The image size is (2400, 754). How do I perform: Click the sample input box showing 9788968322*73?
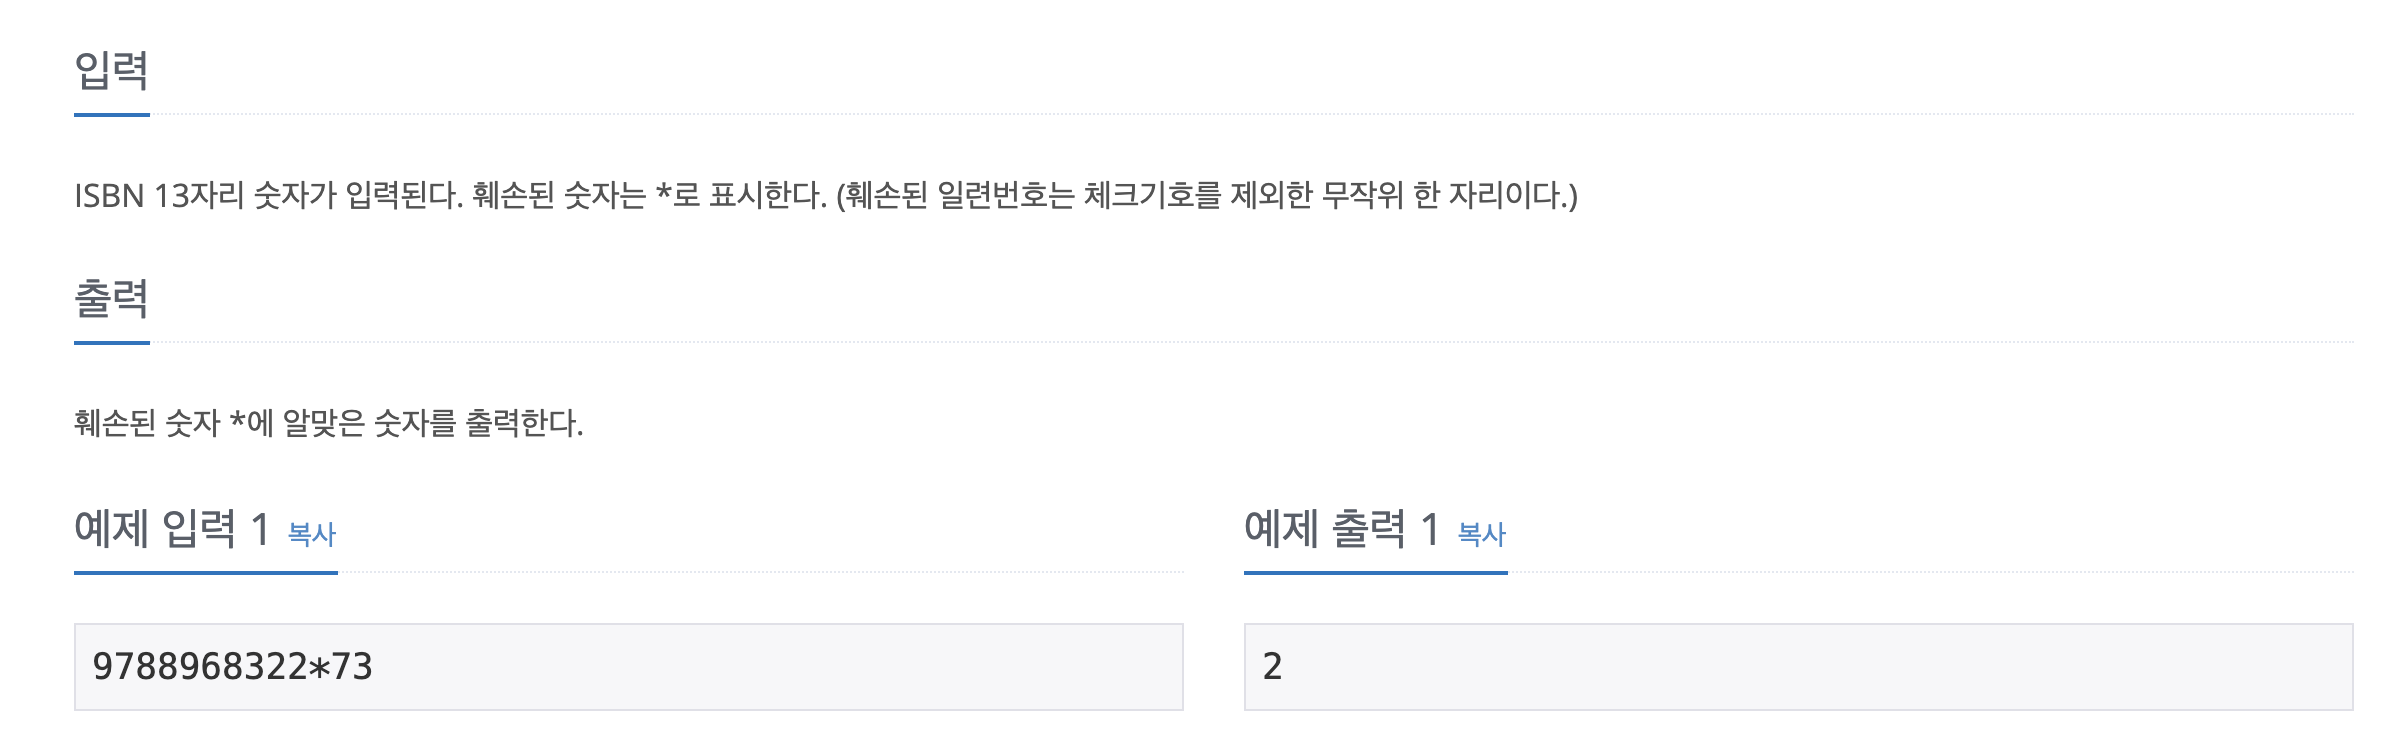pyautogui.click(x=628, y=667)
